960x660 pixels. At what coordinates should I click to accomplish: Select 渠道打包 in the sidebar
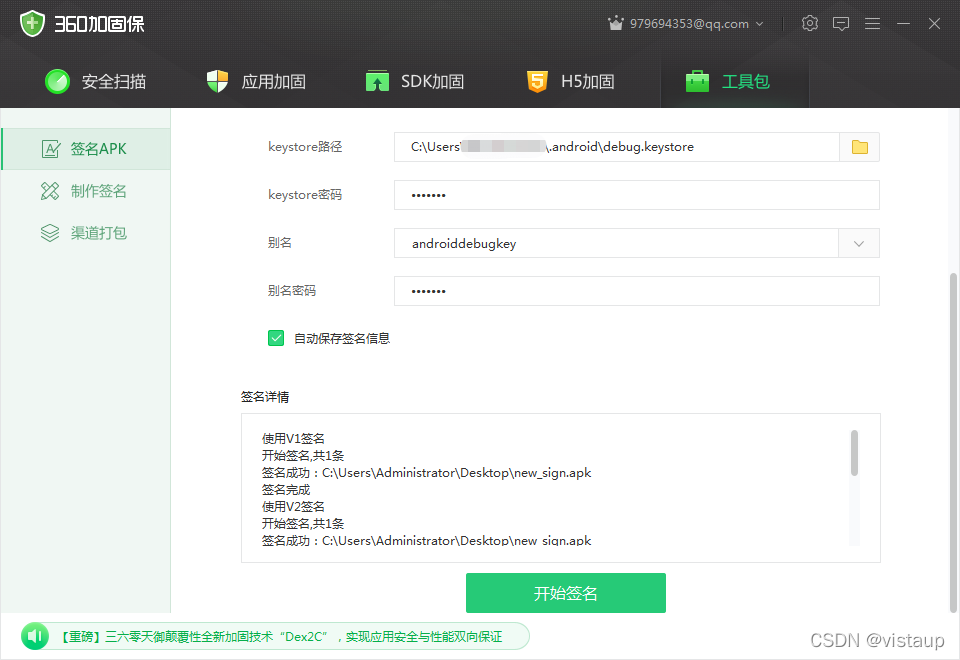[86, 233]
